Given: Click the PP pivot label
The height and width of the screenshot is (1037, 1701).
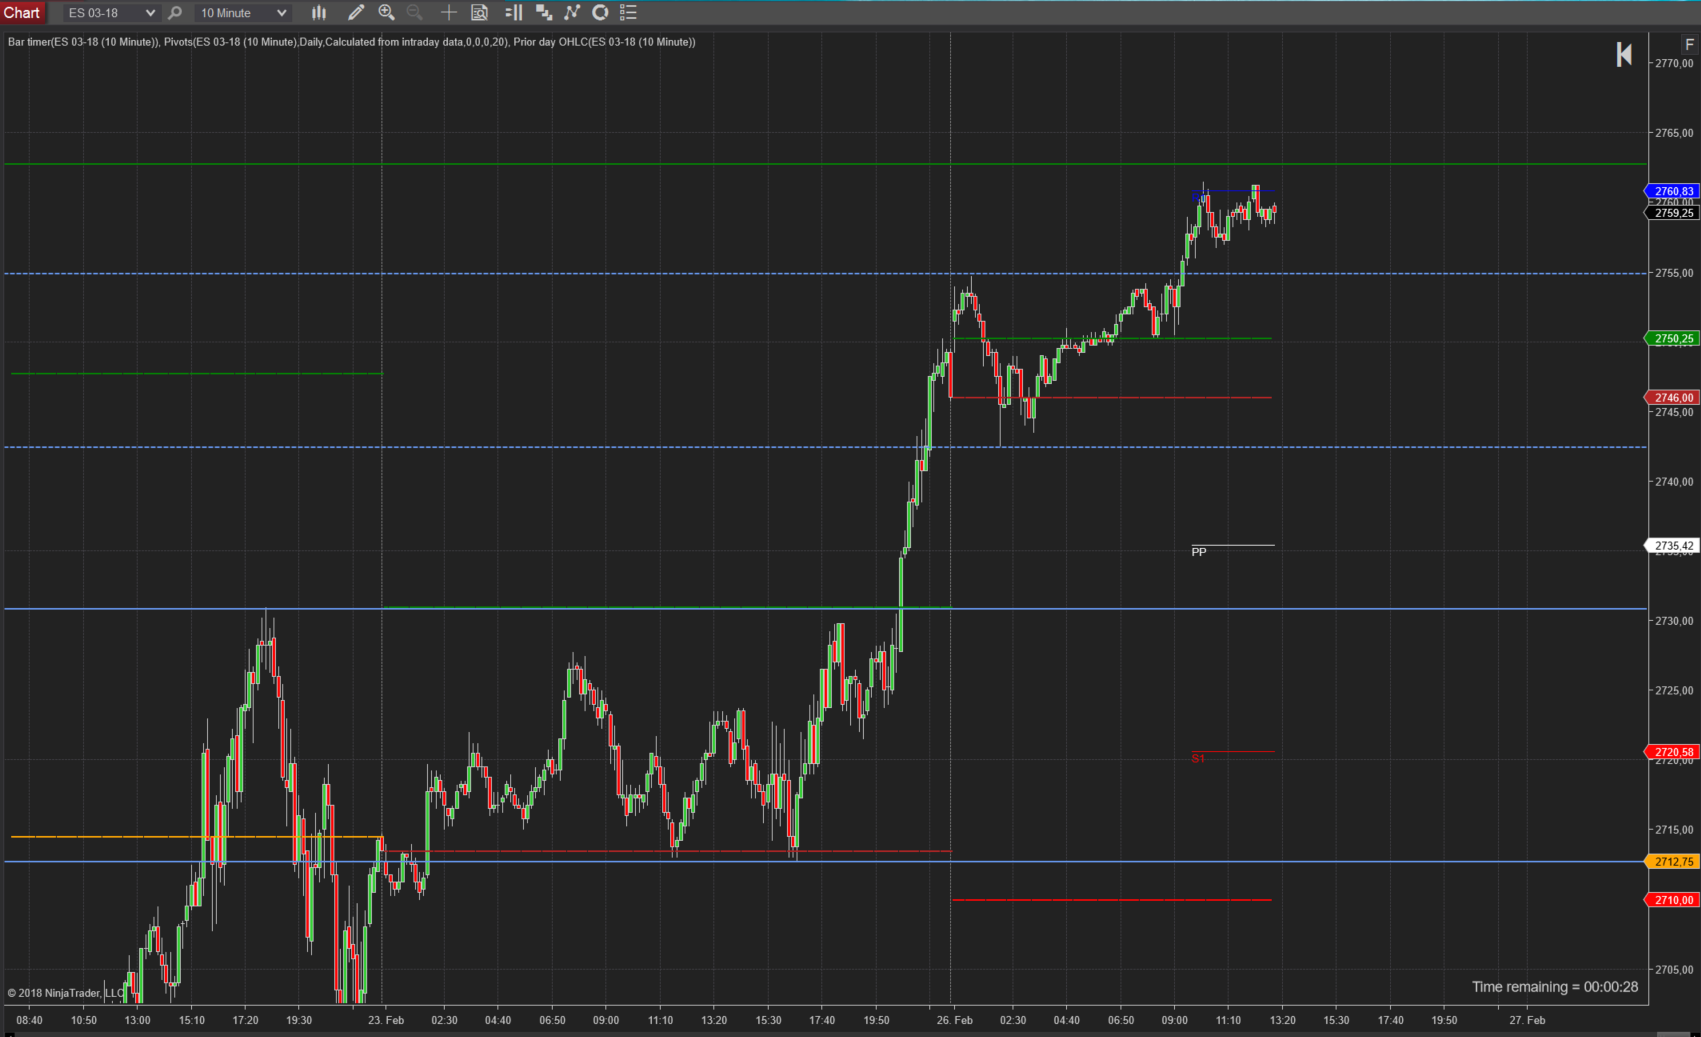Looking at the screenshot, I should click(x=1199, y=552).
